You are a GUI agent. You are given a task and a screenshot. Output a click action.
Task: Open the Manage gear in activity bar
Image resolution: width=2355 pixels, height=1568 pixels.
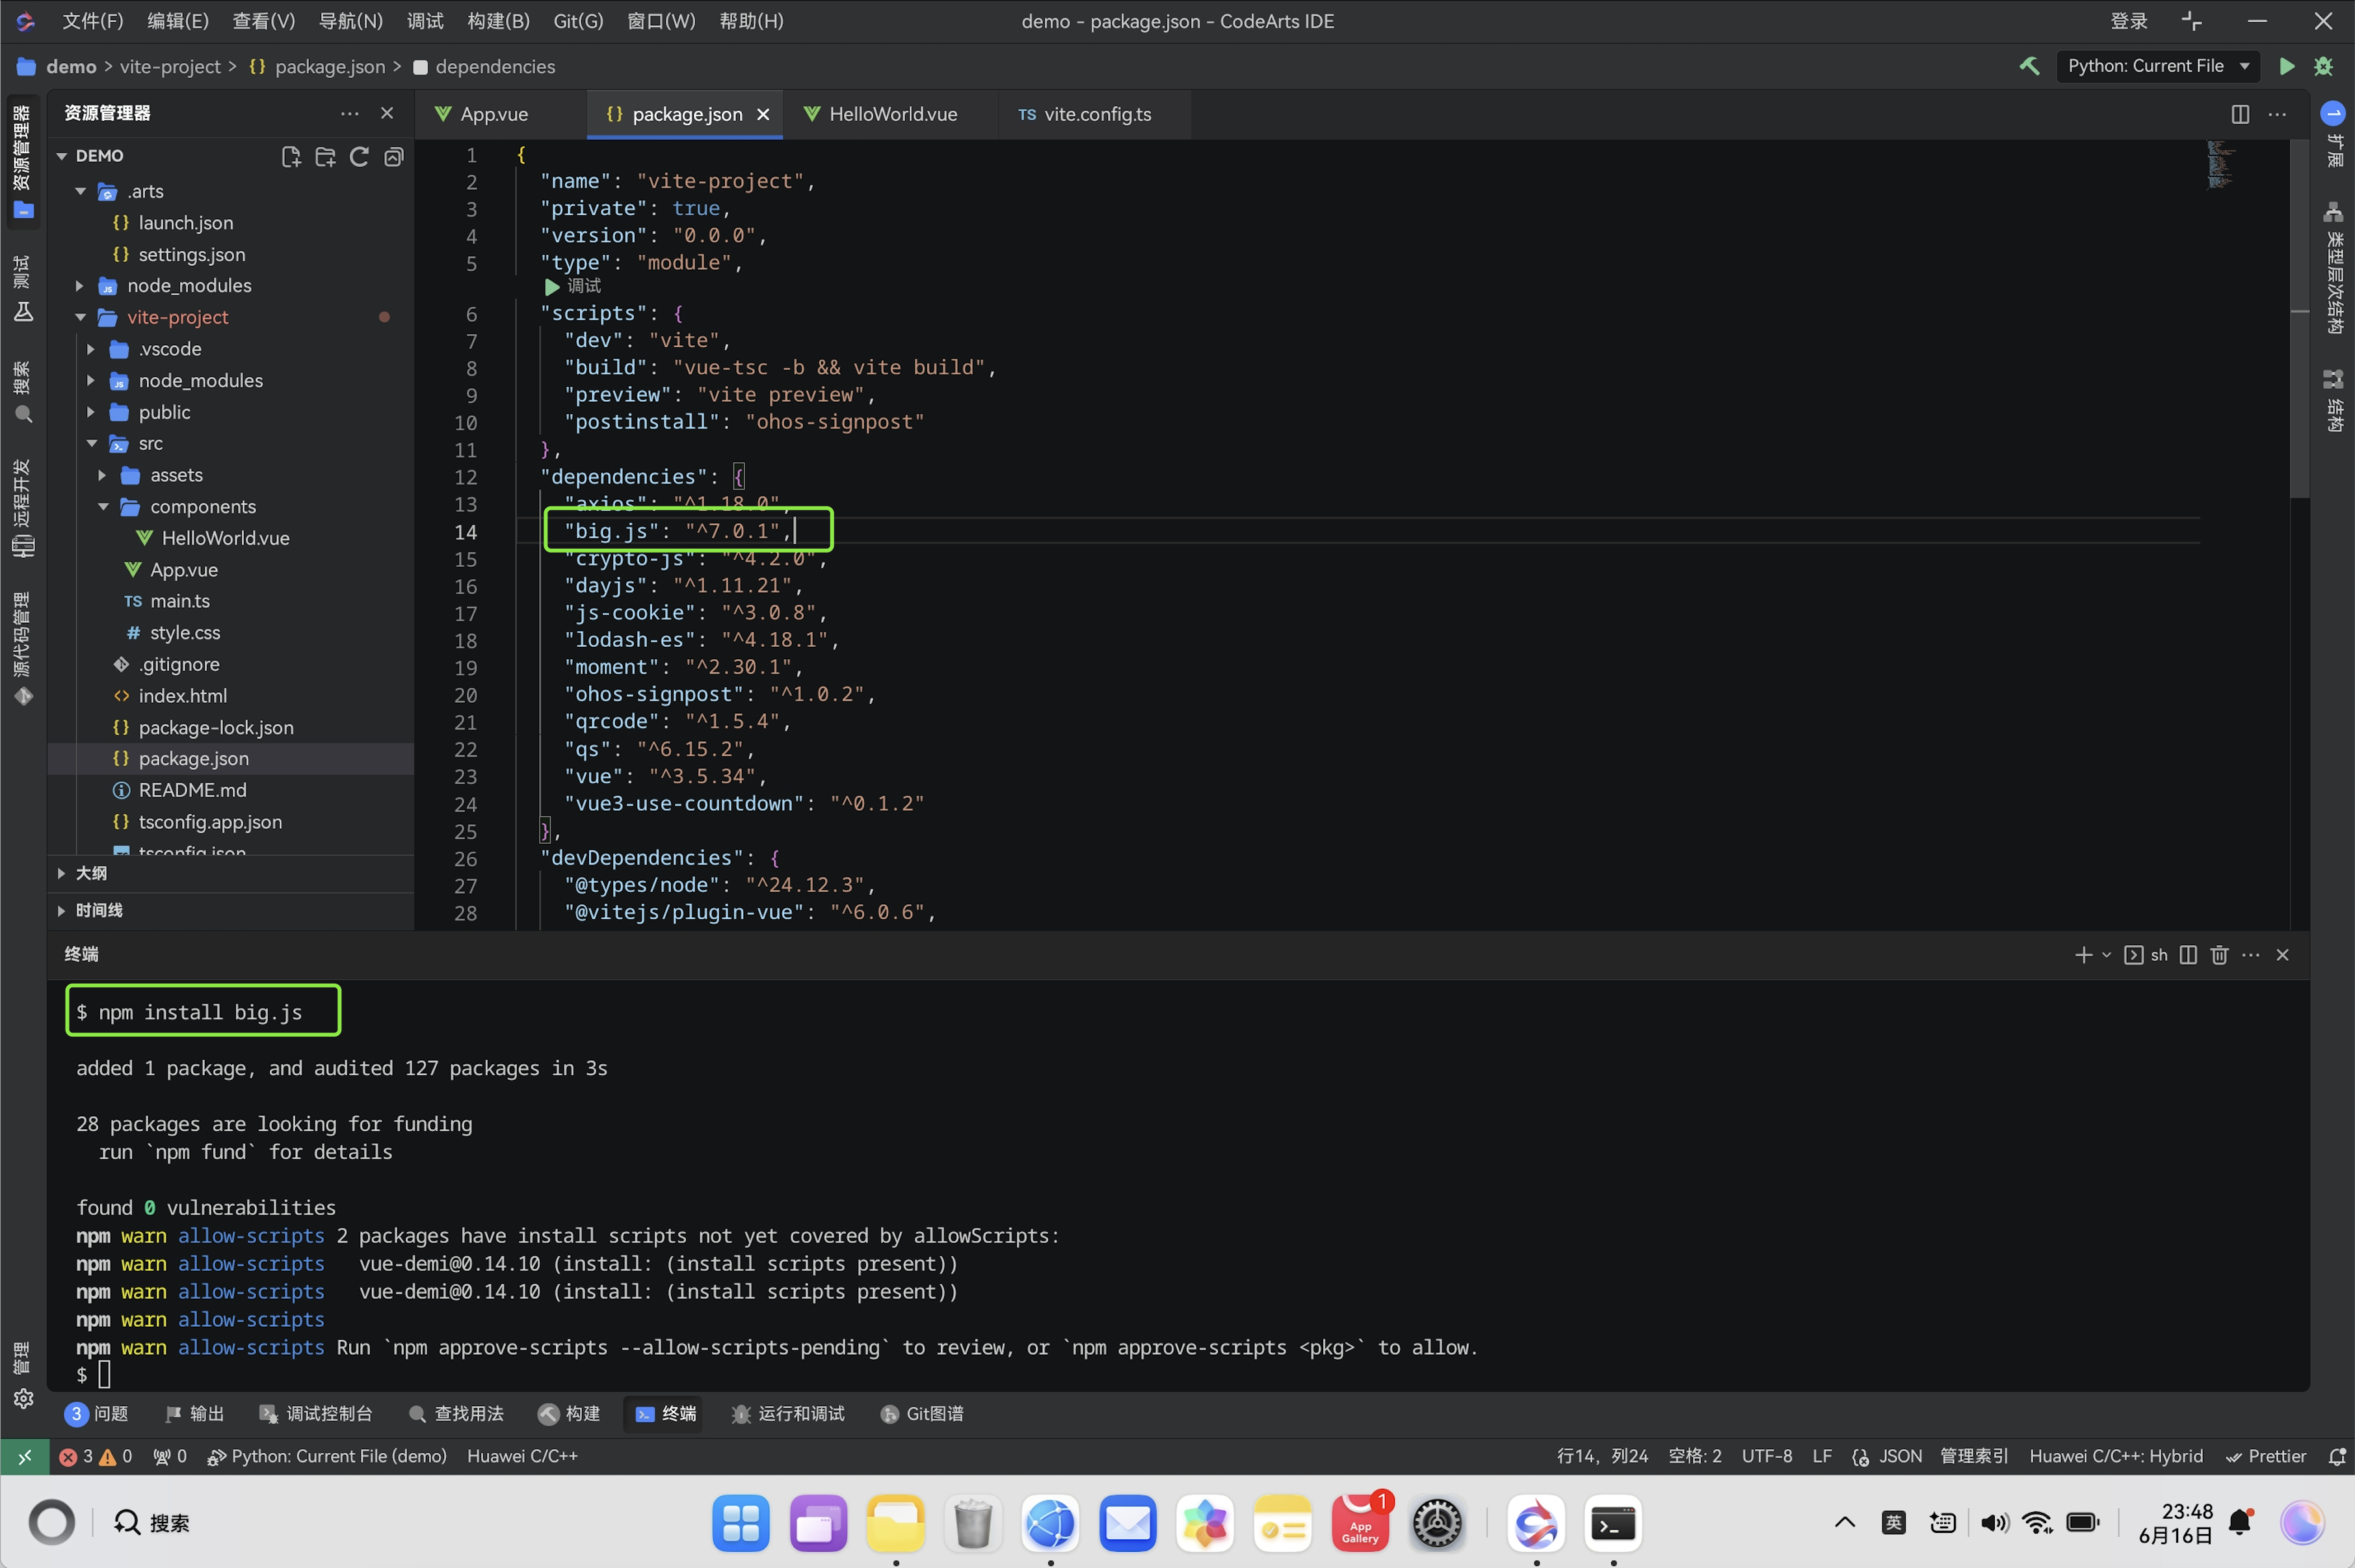pos(23,1398)
